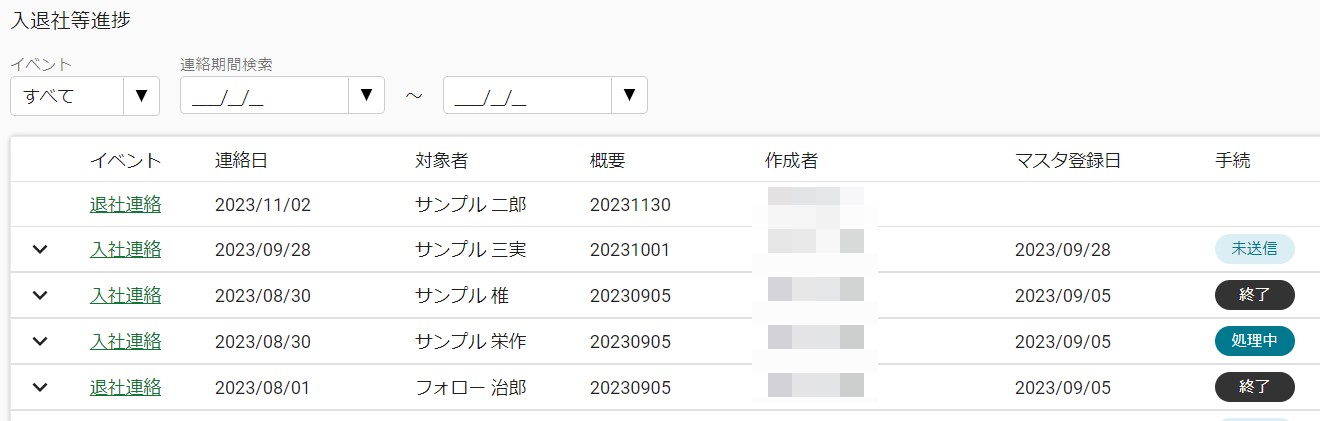Click the 終了 badge for フォロー 治郎

point(1255,387)
